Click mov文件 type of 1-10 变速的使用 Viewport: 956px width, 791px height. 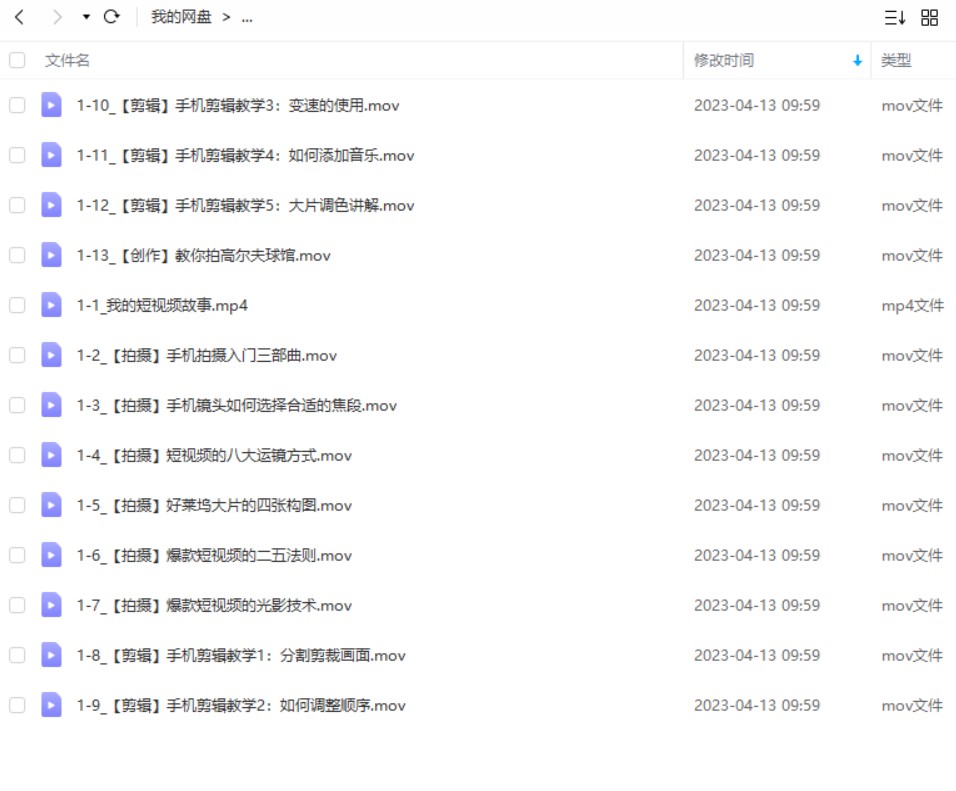[912, 106]
